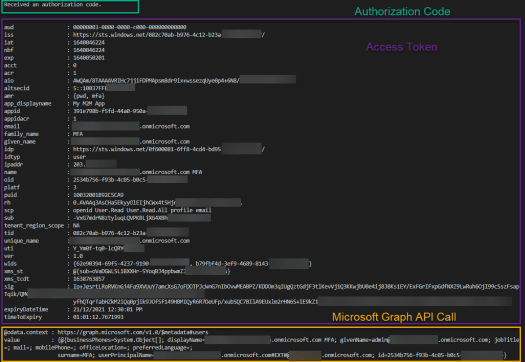Click the "aio" claim label
The image size is (525, 362).
pyautogui.click(x=9, y=81)
